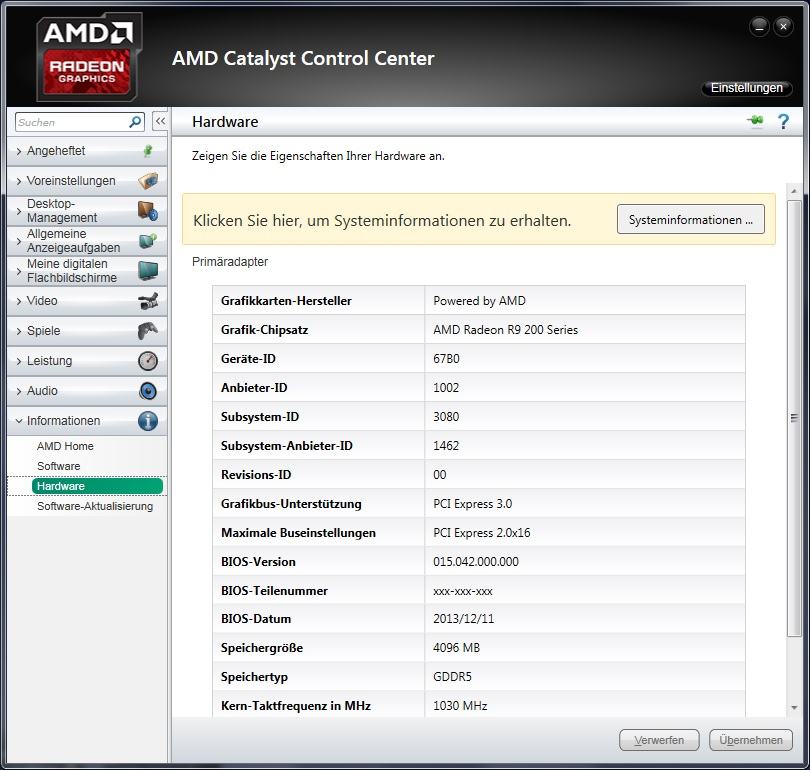Click the 'PCI Express 3.0' value
Viewport: 810px width, 770px height.
tap(472, 504)
